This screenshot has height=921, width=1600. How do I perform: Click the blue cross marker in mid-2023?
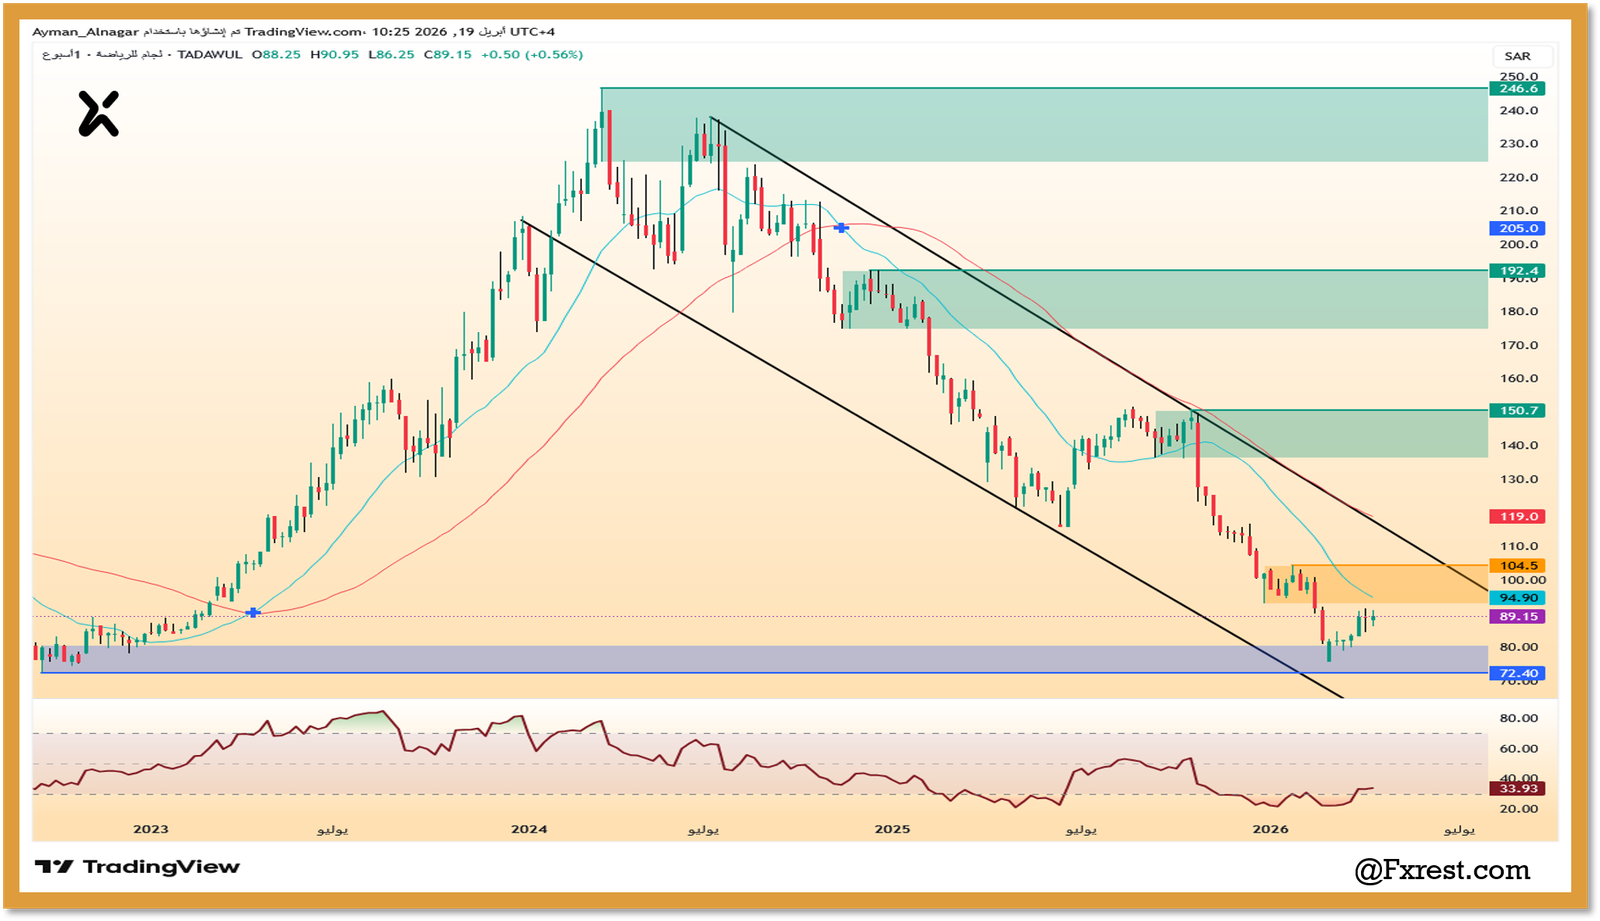[253, 612]
